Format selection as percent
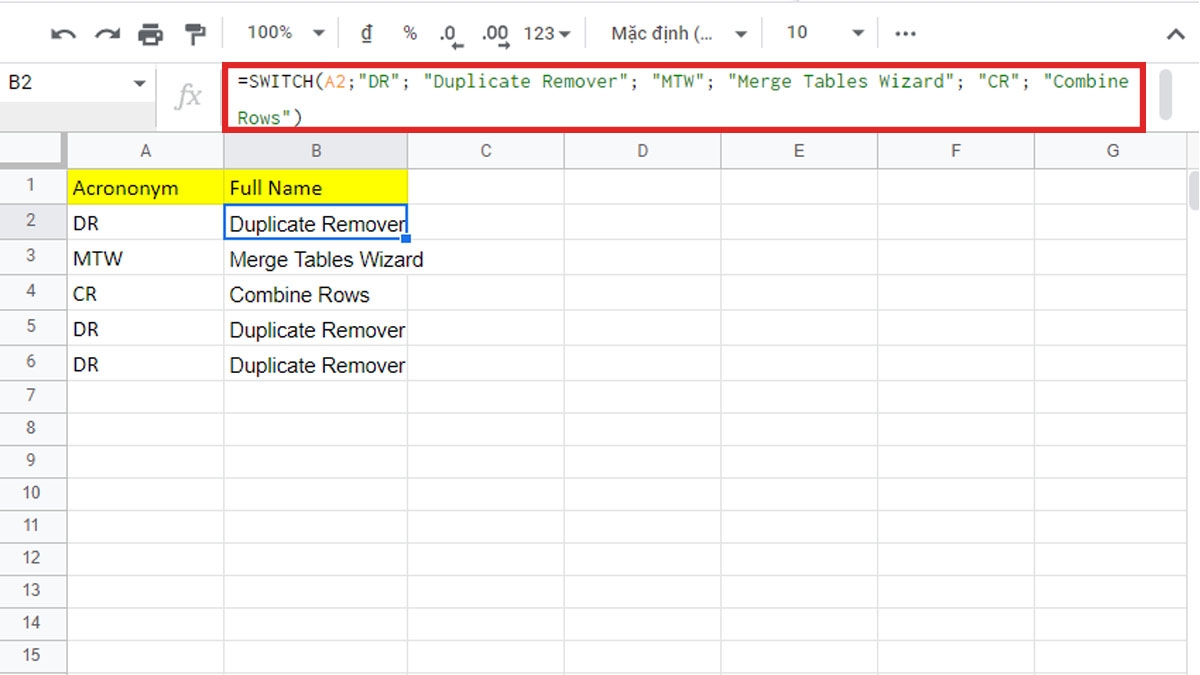The width and height of the screenshot is (1200, 675). (x=408, y=32)
